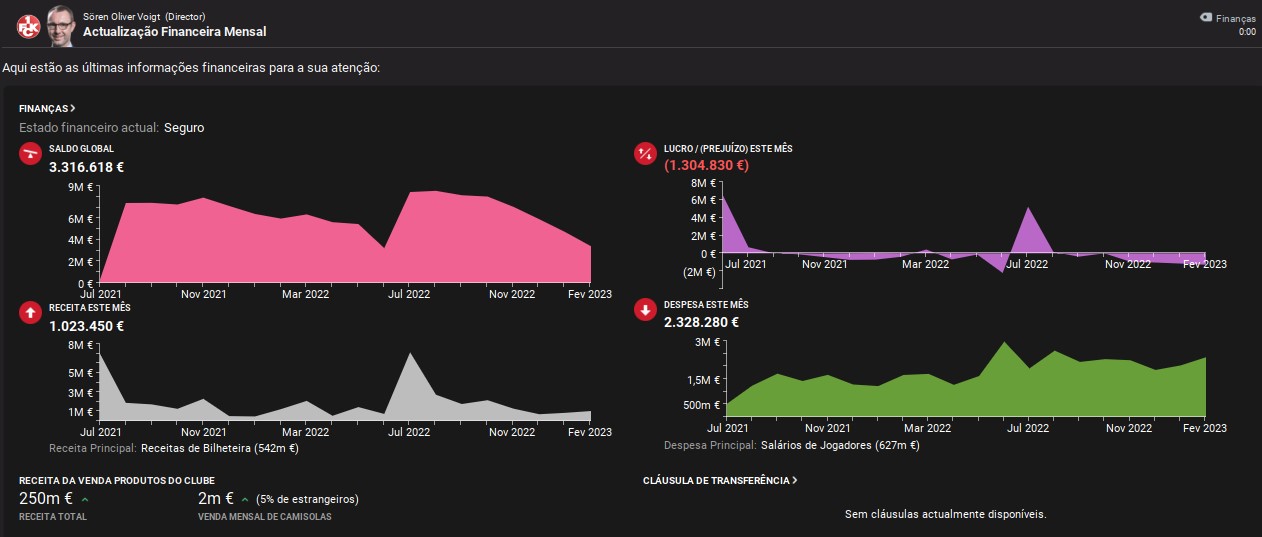1262x537 pixels.
Task: Click Receita da Venda Produtos do Clube heading
Action: [x=117, y=480]
